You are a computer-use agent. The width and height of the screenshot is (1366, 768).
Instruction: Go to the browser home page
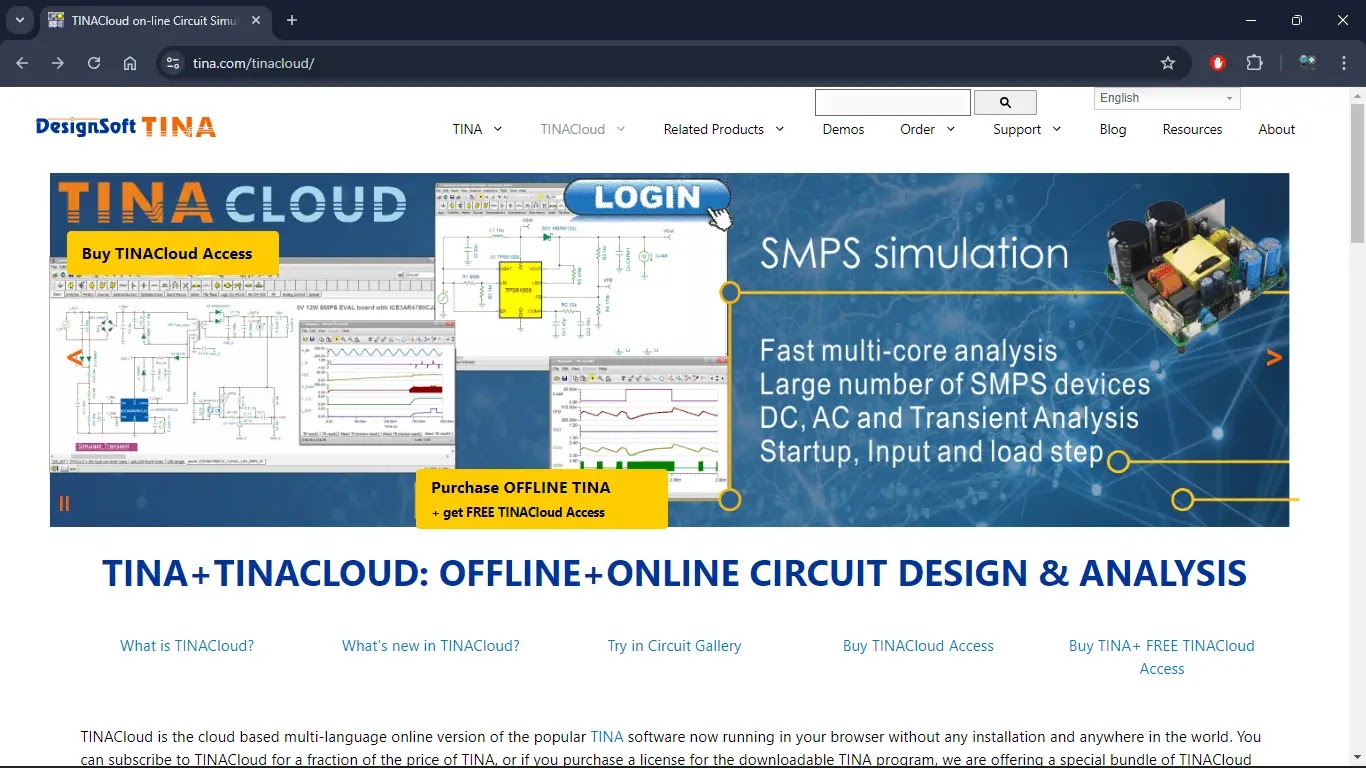[130, 63]
